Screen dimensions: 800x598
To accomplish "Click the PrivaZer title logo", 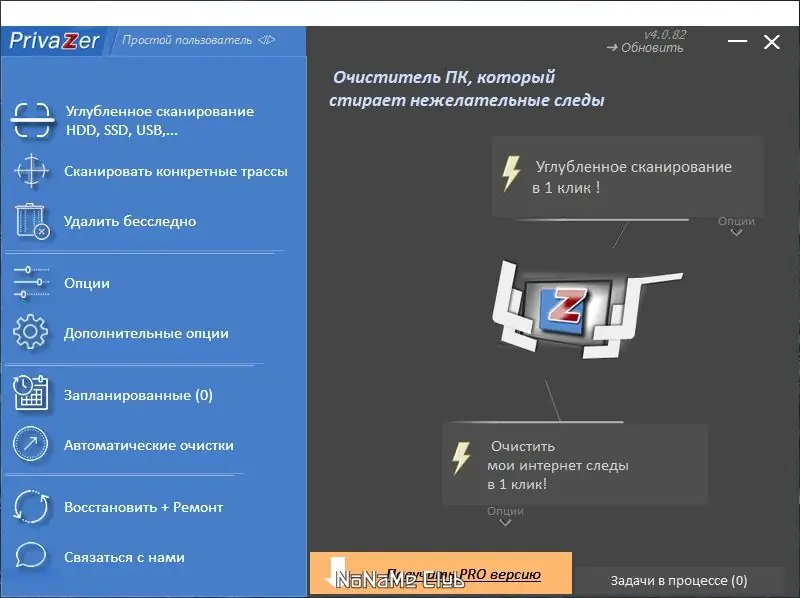I will click(54, 41).
